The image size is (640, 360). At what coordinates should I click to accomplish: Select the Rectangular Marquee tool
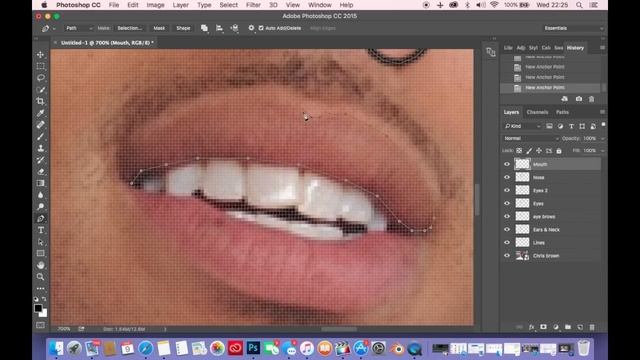click(40, 66)
